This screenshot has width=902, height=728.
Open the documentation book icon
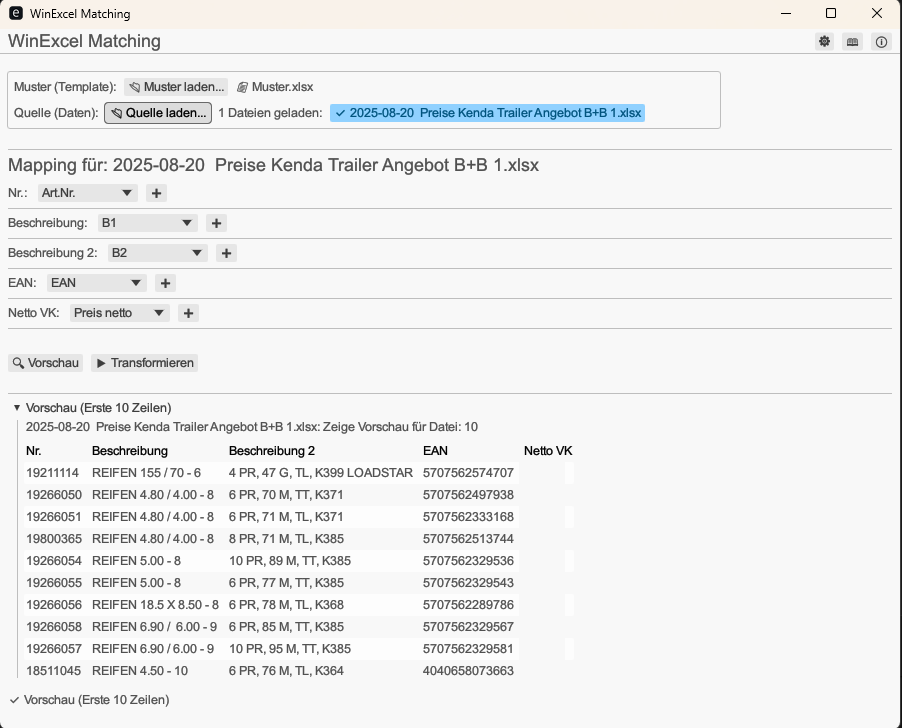851,41
